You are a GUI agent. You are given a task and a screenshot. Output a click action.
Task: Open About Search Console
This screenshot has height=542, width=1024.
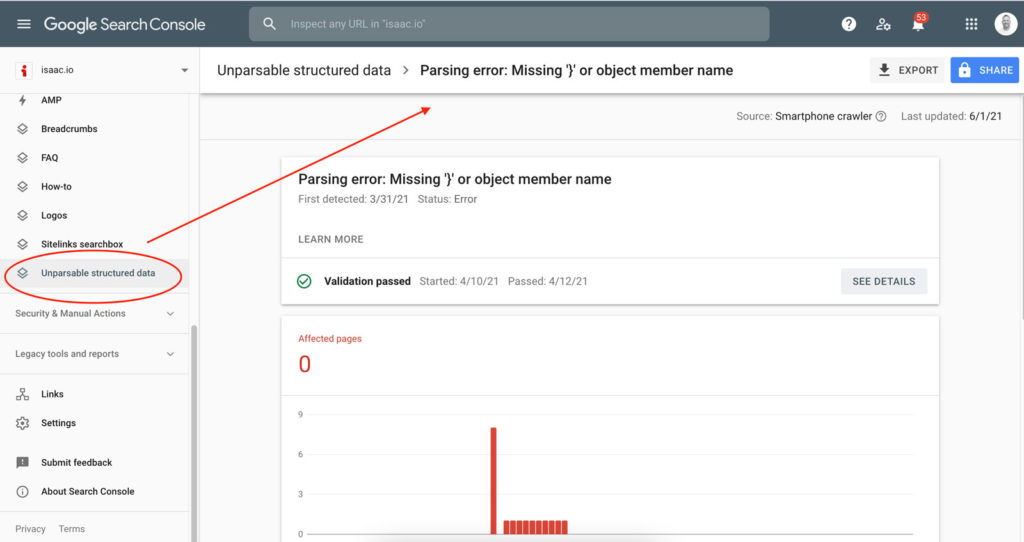[88, 491]
